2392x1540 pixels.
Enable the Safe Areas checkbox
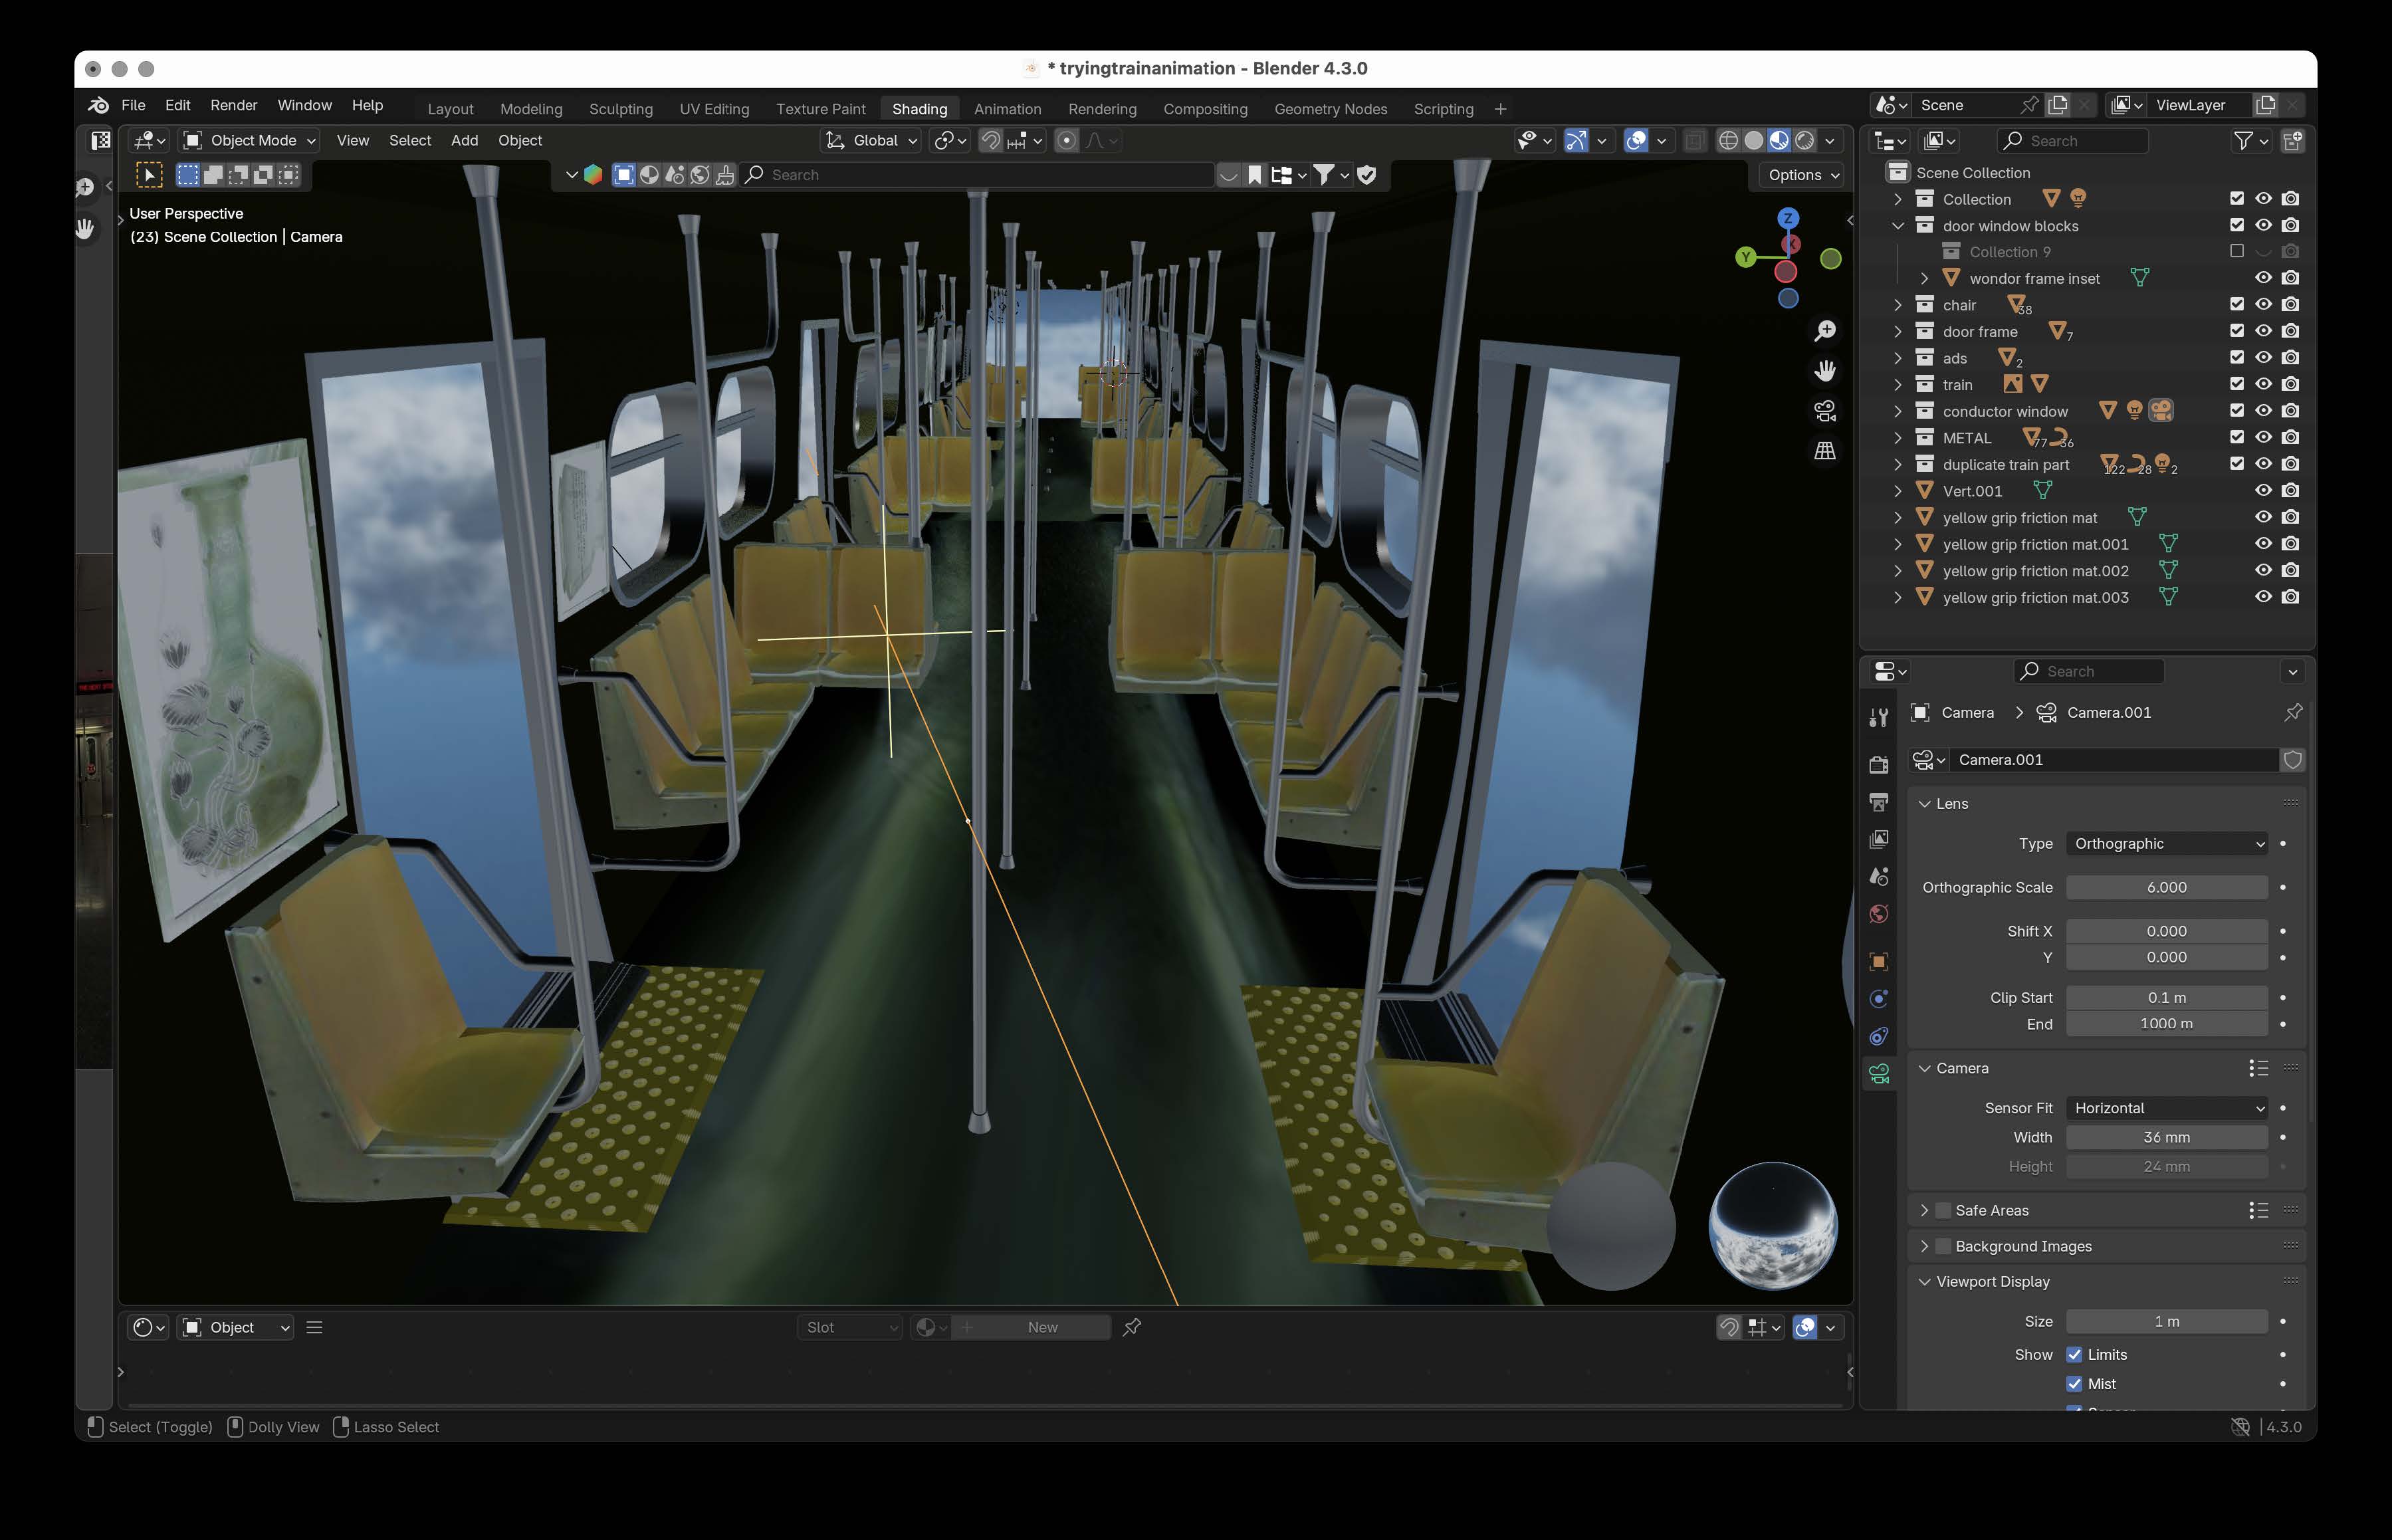coord(1943,1211)
